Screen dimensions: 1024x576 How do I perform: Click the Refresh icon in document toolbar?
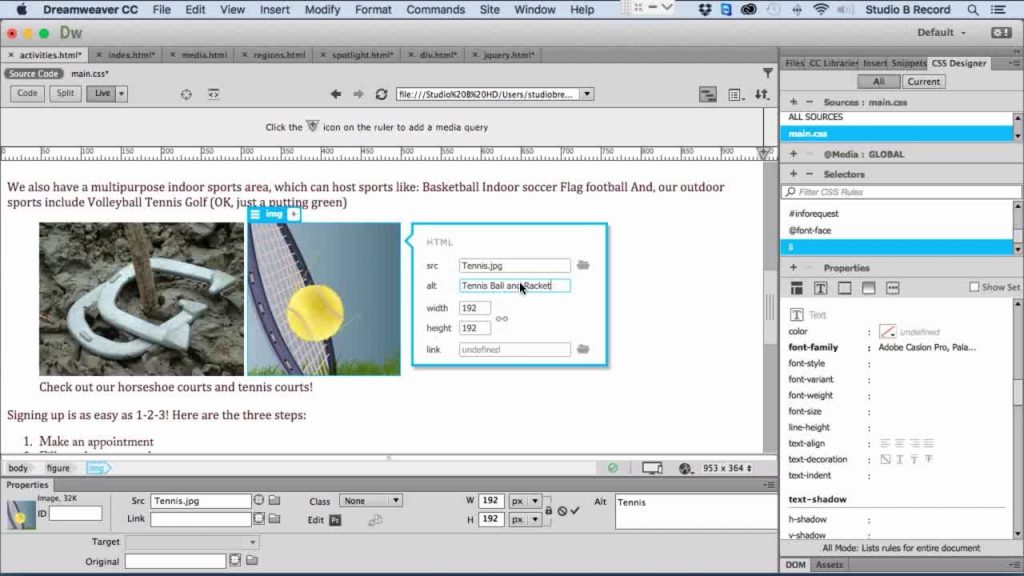coord(381,94)
